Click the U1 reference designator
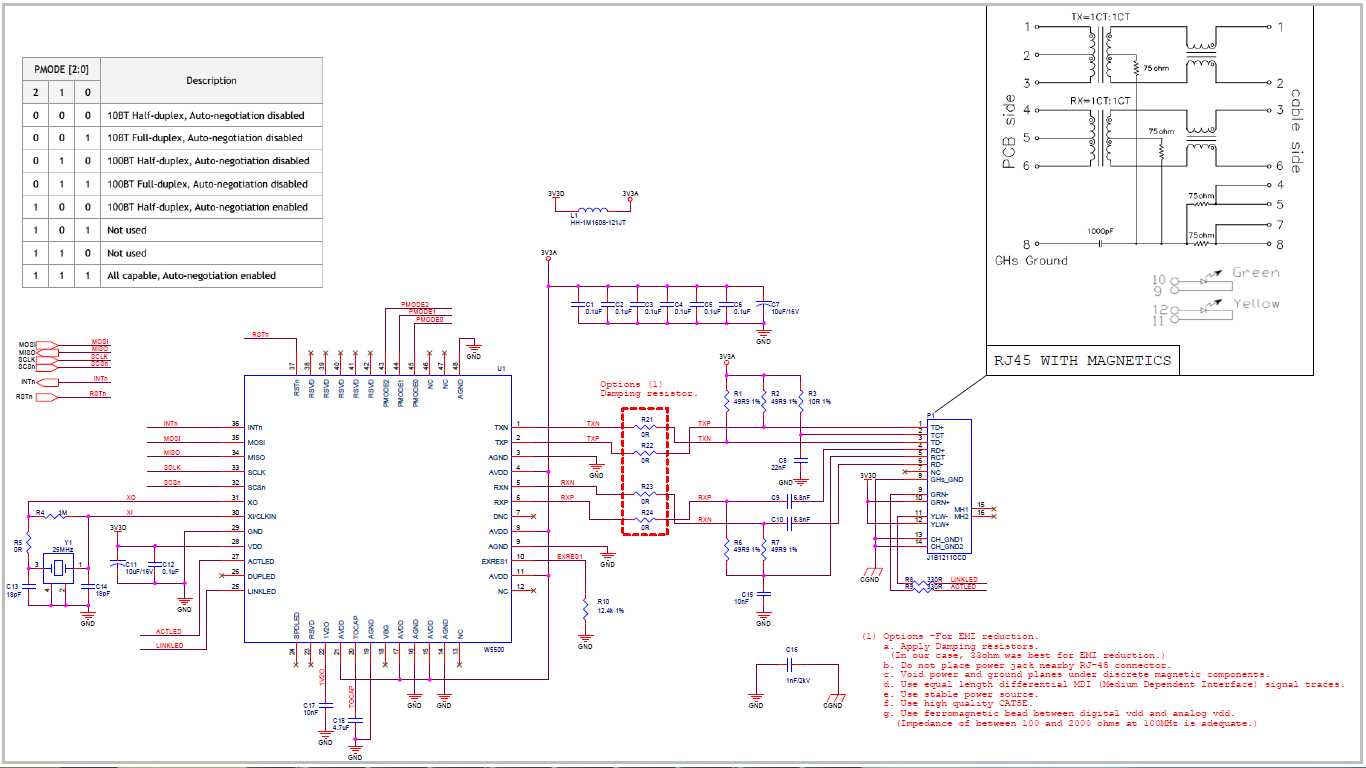Viewport: 1366px width, 768px height. point(502,369)
